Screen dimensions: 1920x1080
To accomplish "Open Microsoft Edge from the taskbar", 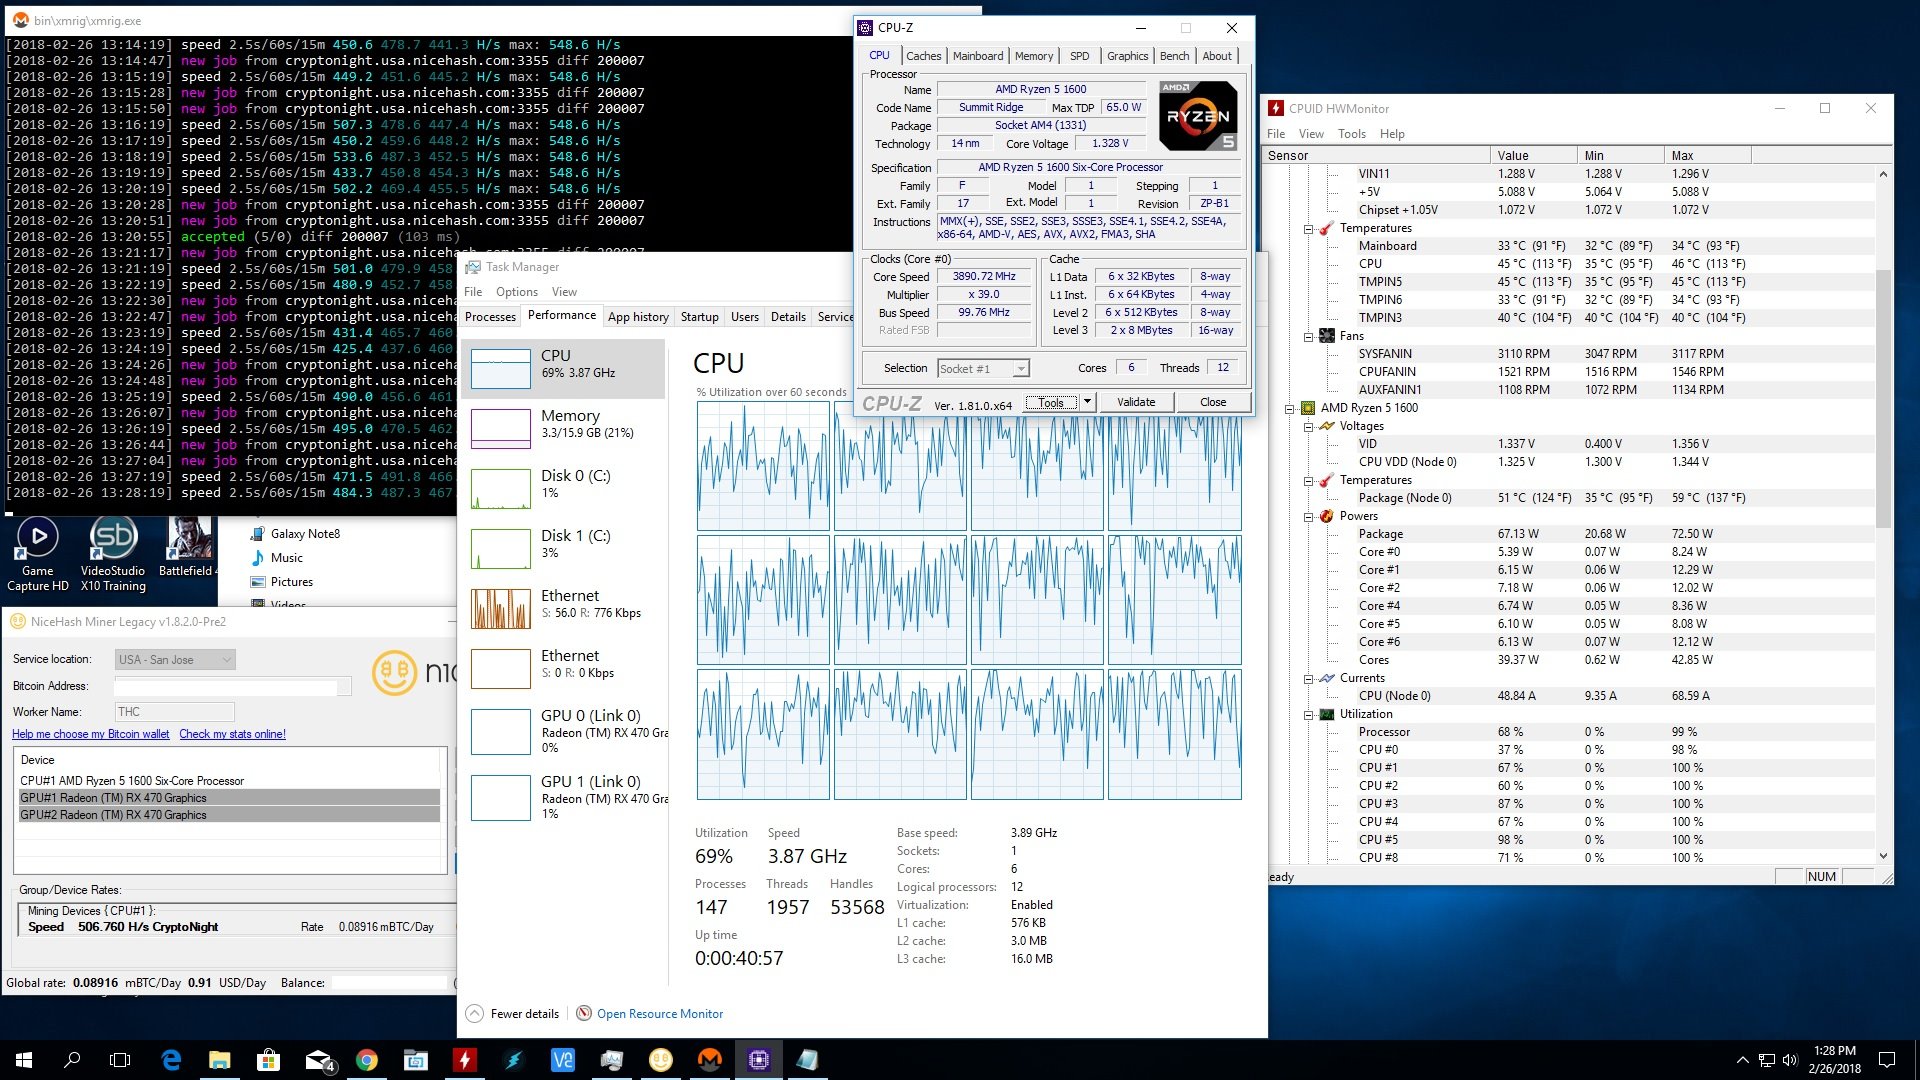I will click(171, 1060).
